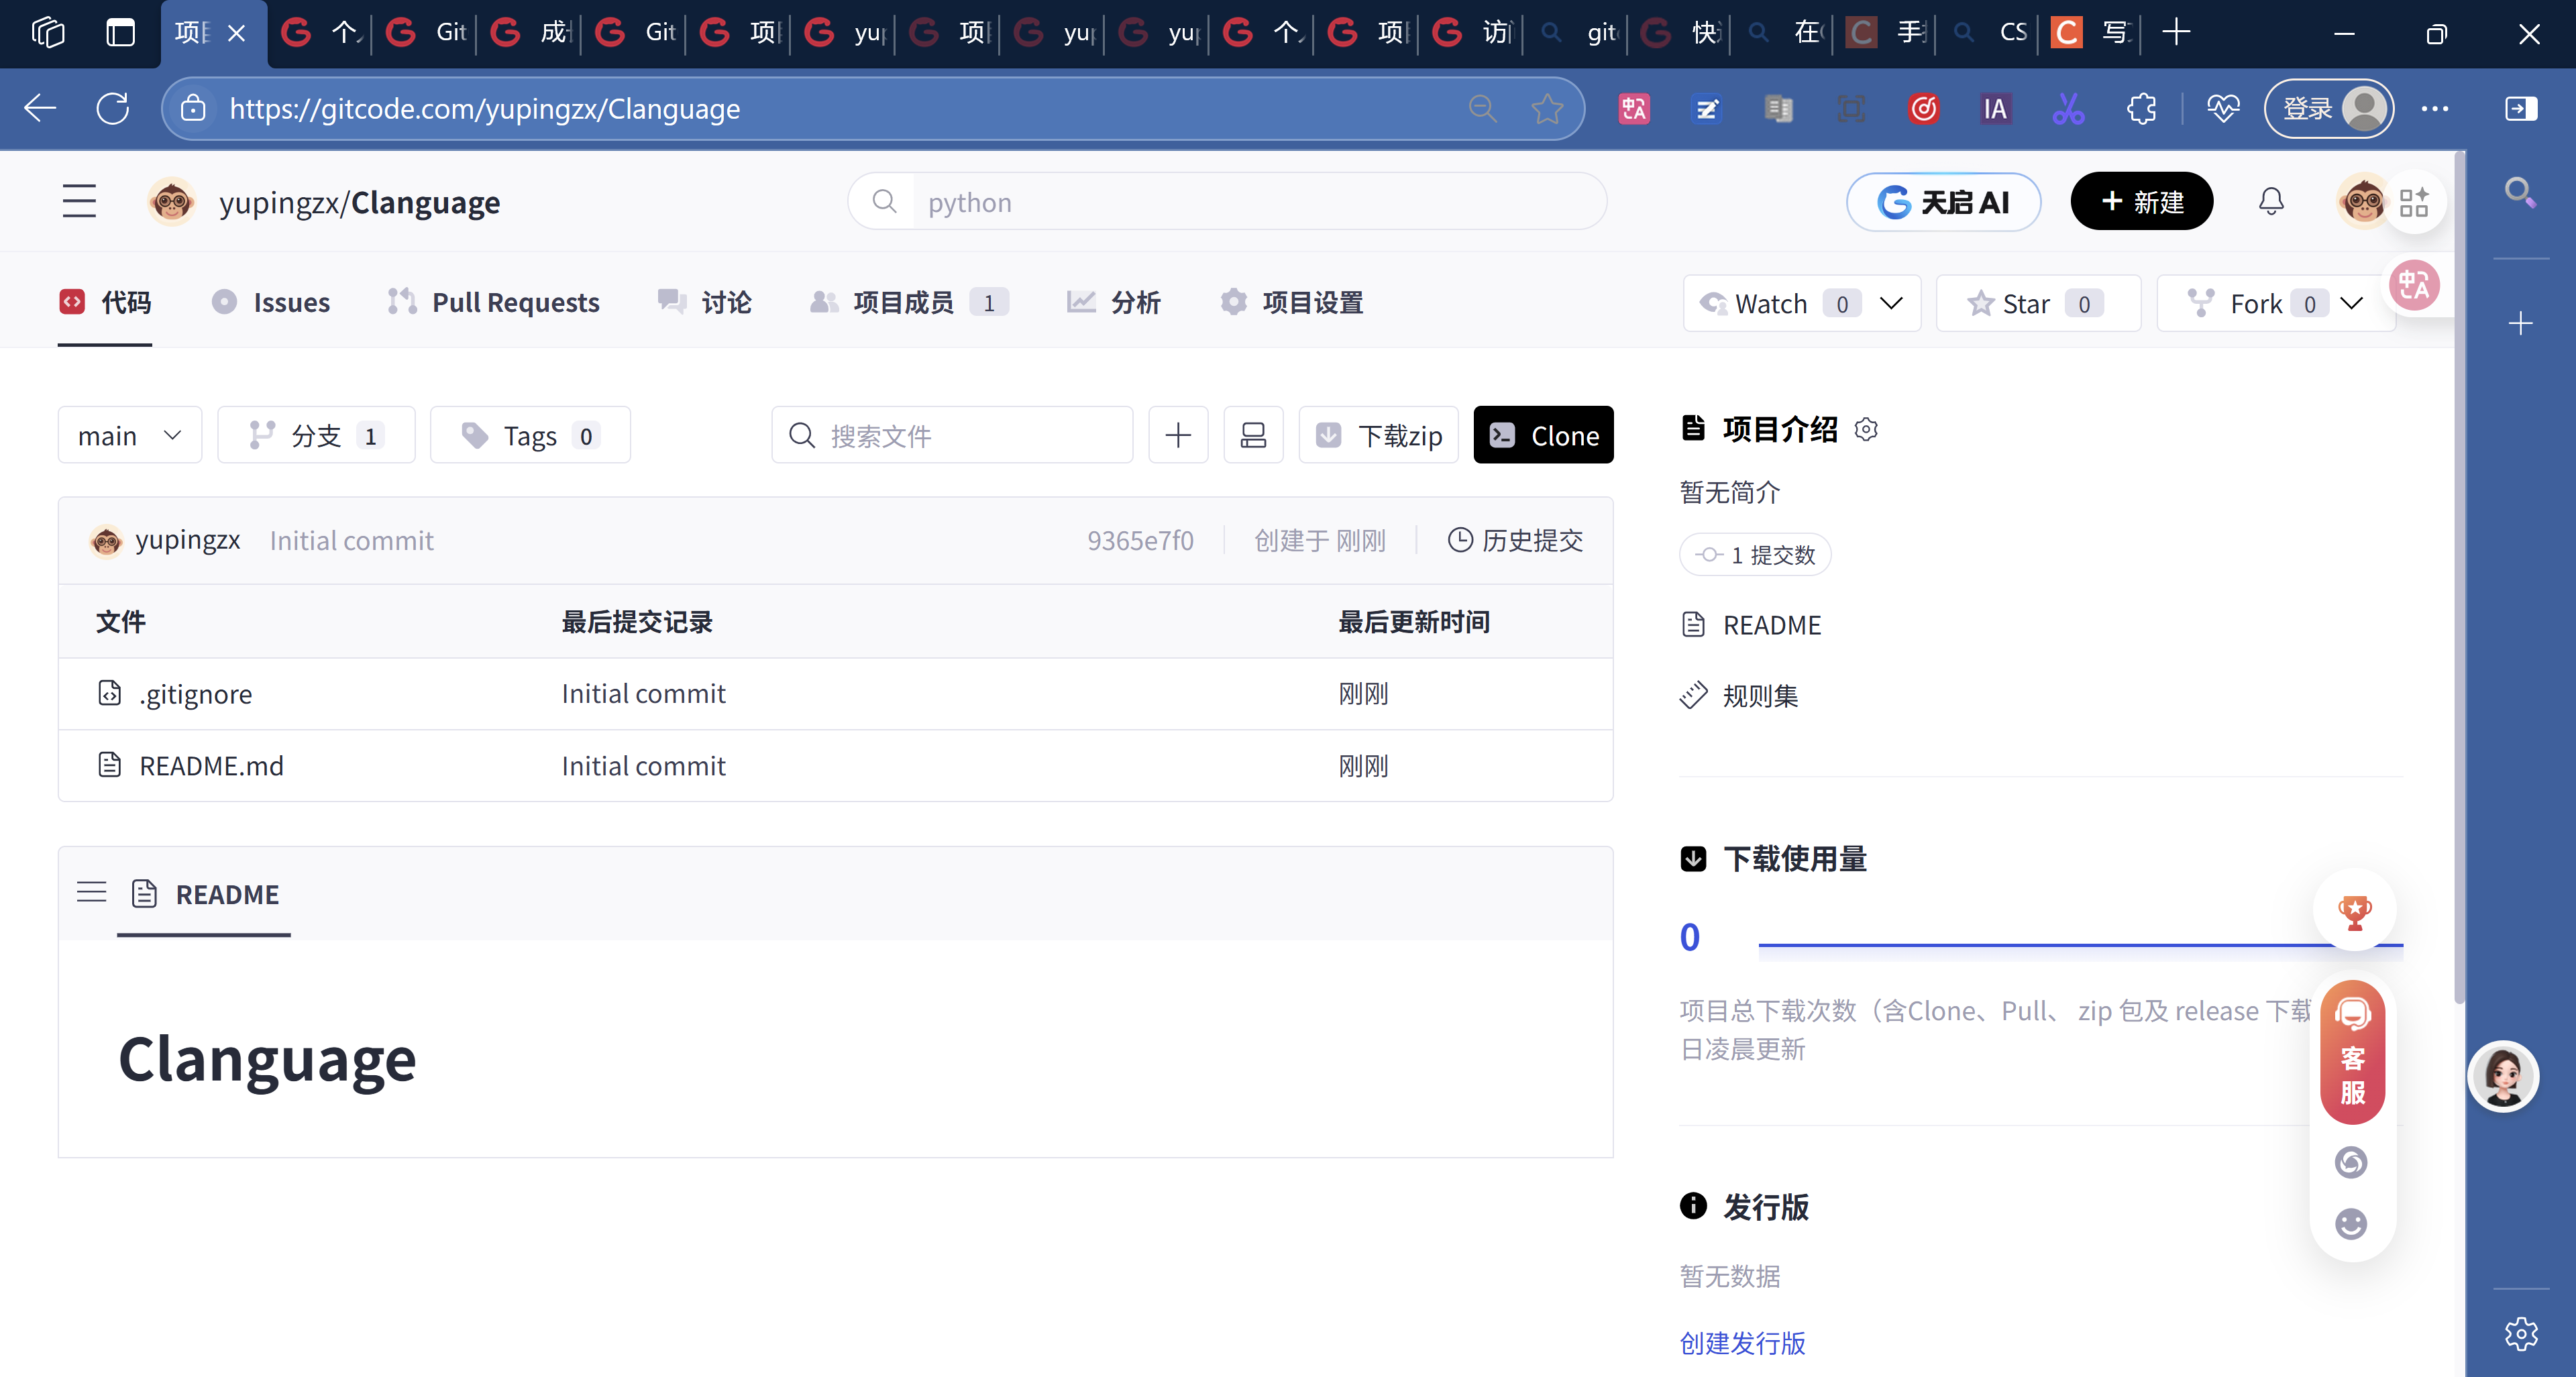Open the 天启 AI assistant
The width and height of the screenshot is (2576, 1377).
tap(1943, 201)
